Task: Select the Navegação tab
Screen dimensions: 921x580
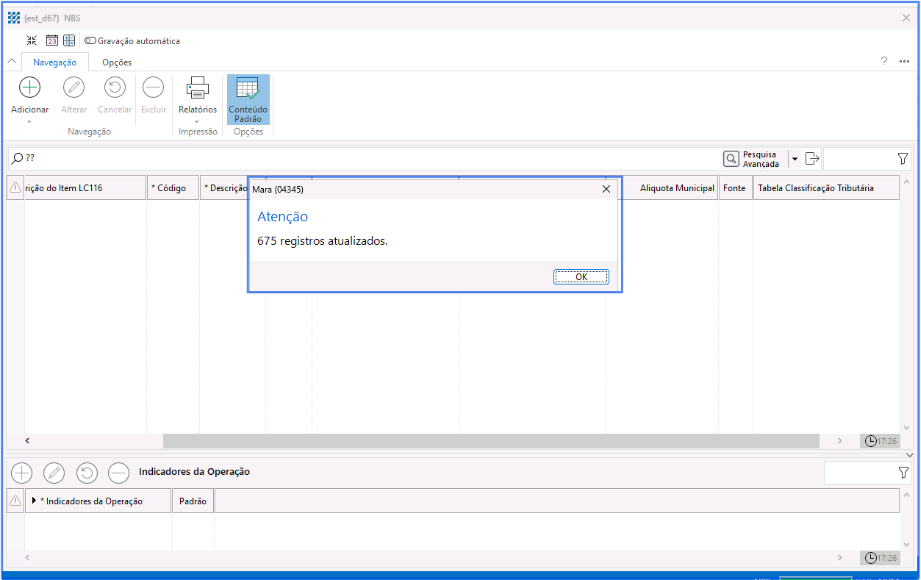Action: 55,62
